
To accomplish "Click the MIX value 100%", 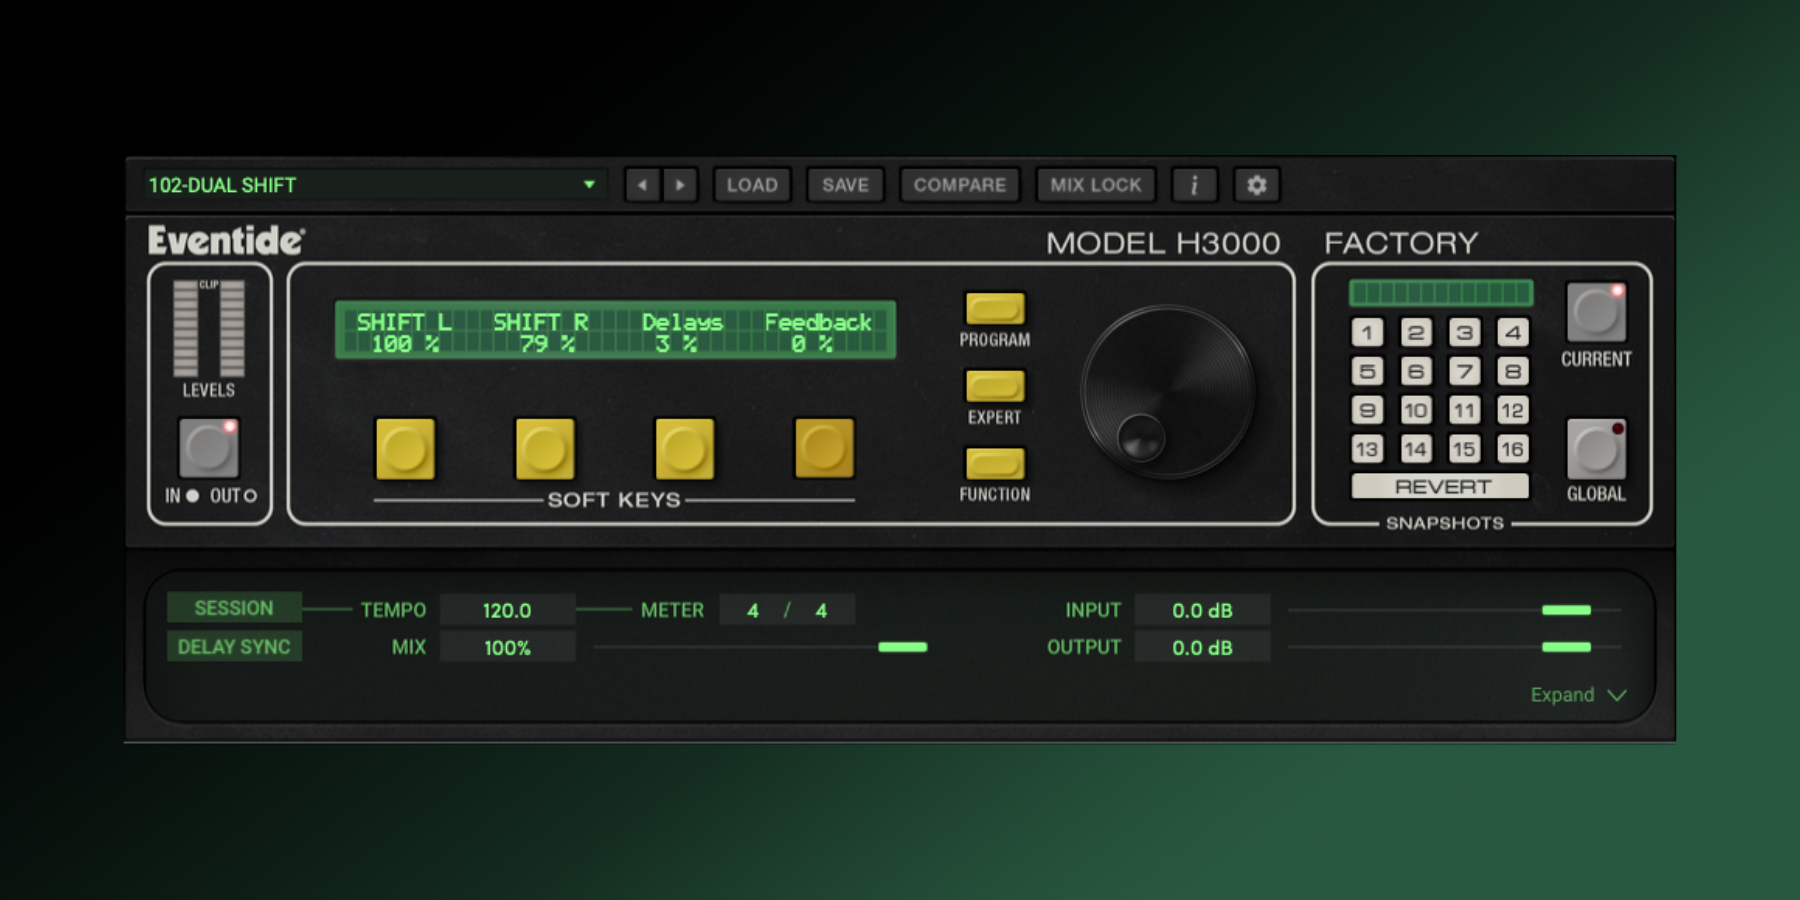I will (507, 647).
